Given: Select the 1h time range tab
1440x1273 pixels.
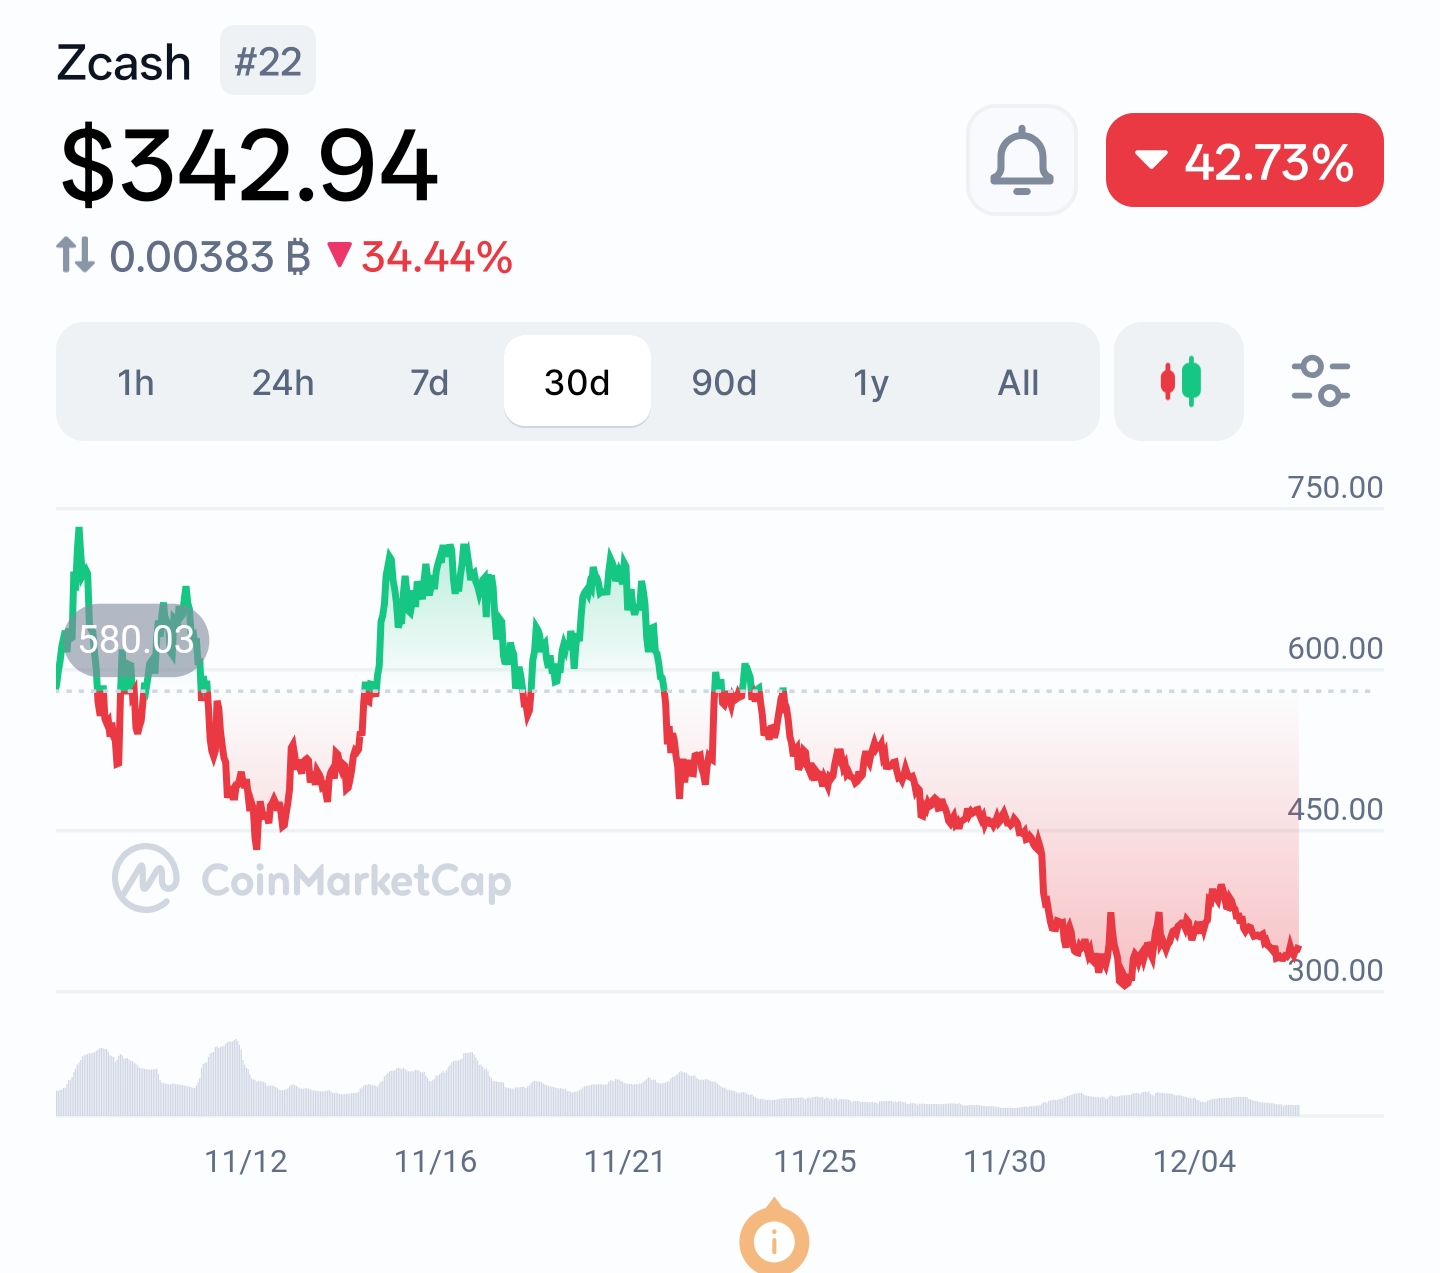Looking at the screenshot, I should click(x=136, y=382).
